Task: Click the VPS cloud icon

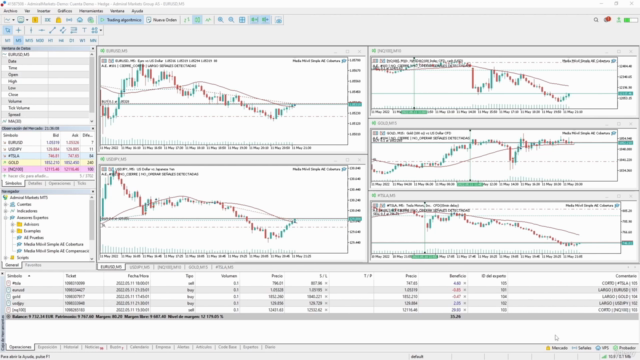Action: click(80, 20)
